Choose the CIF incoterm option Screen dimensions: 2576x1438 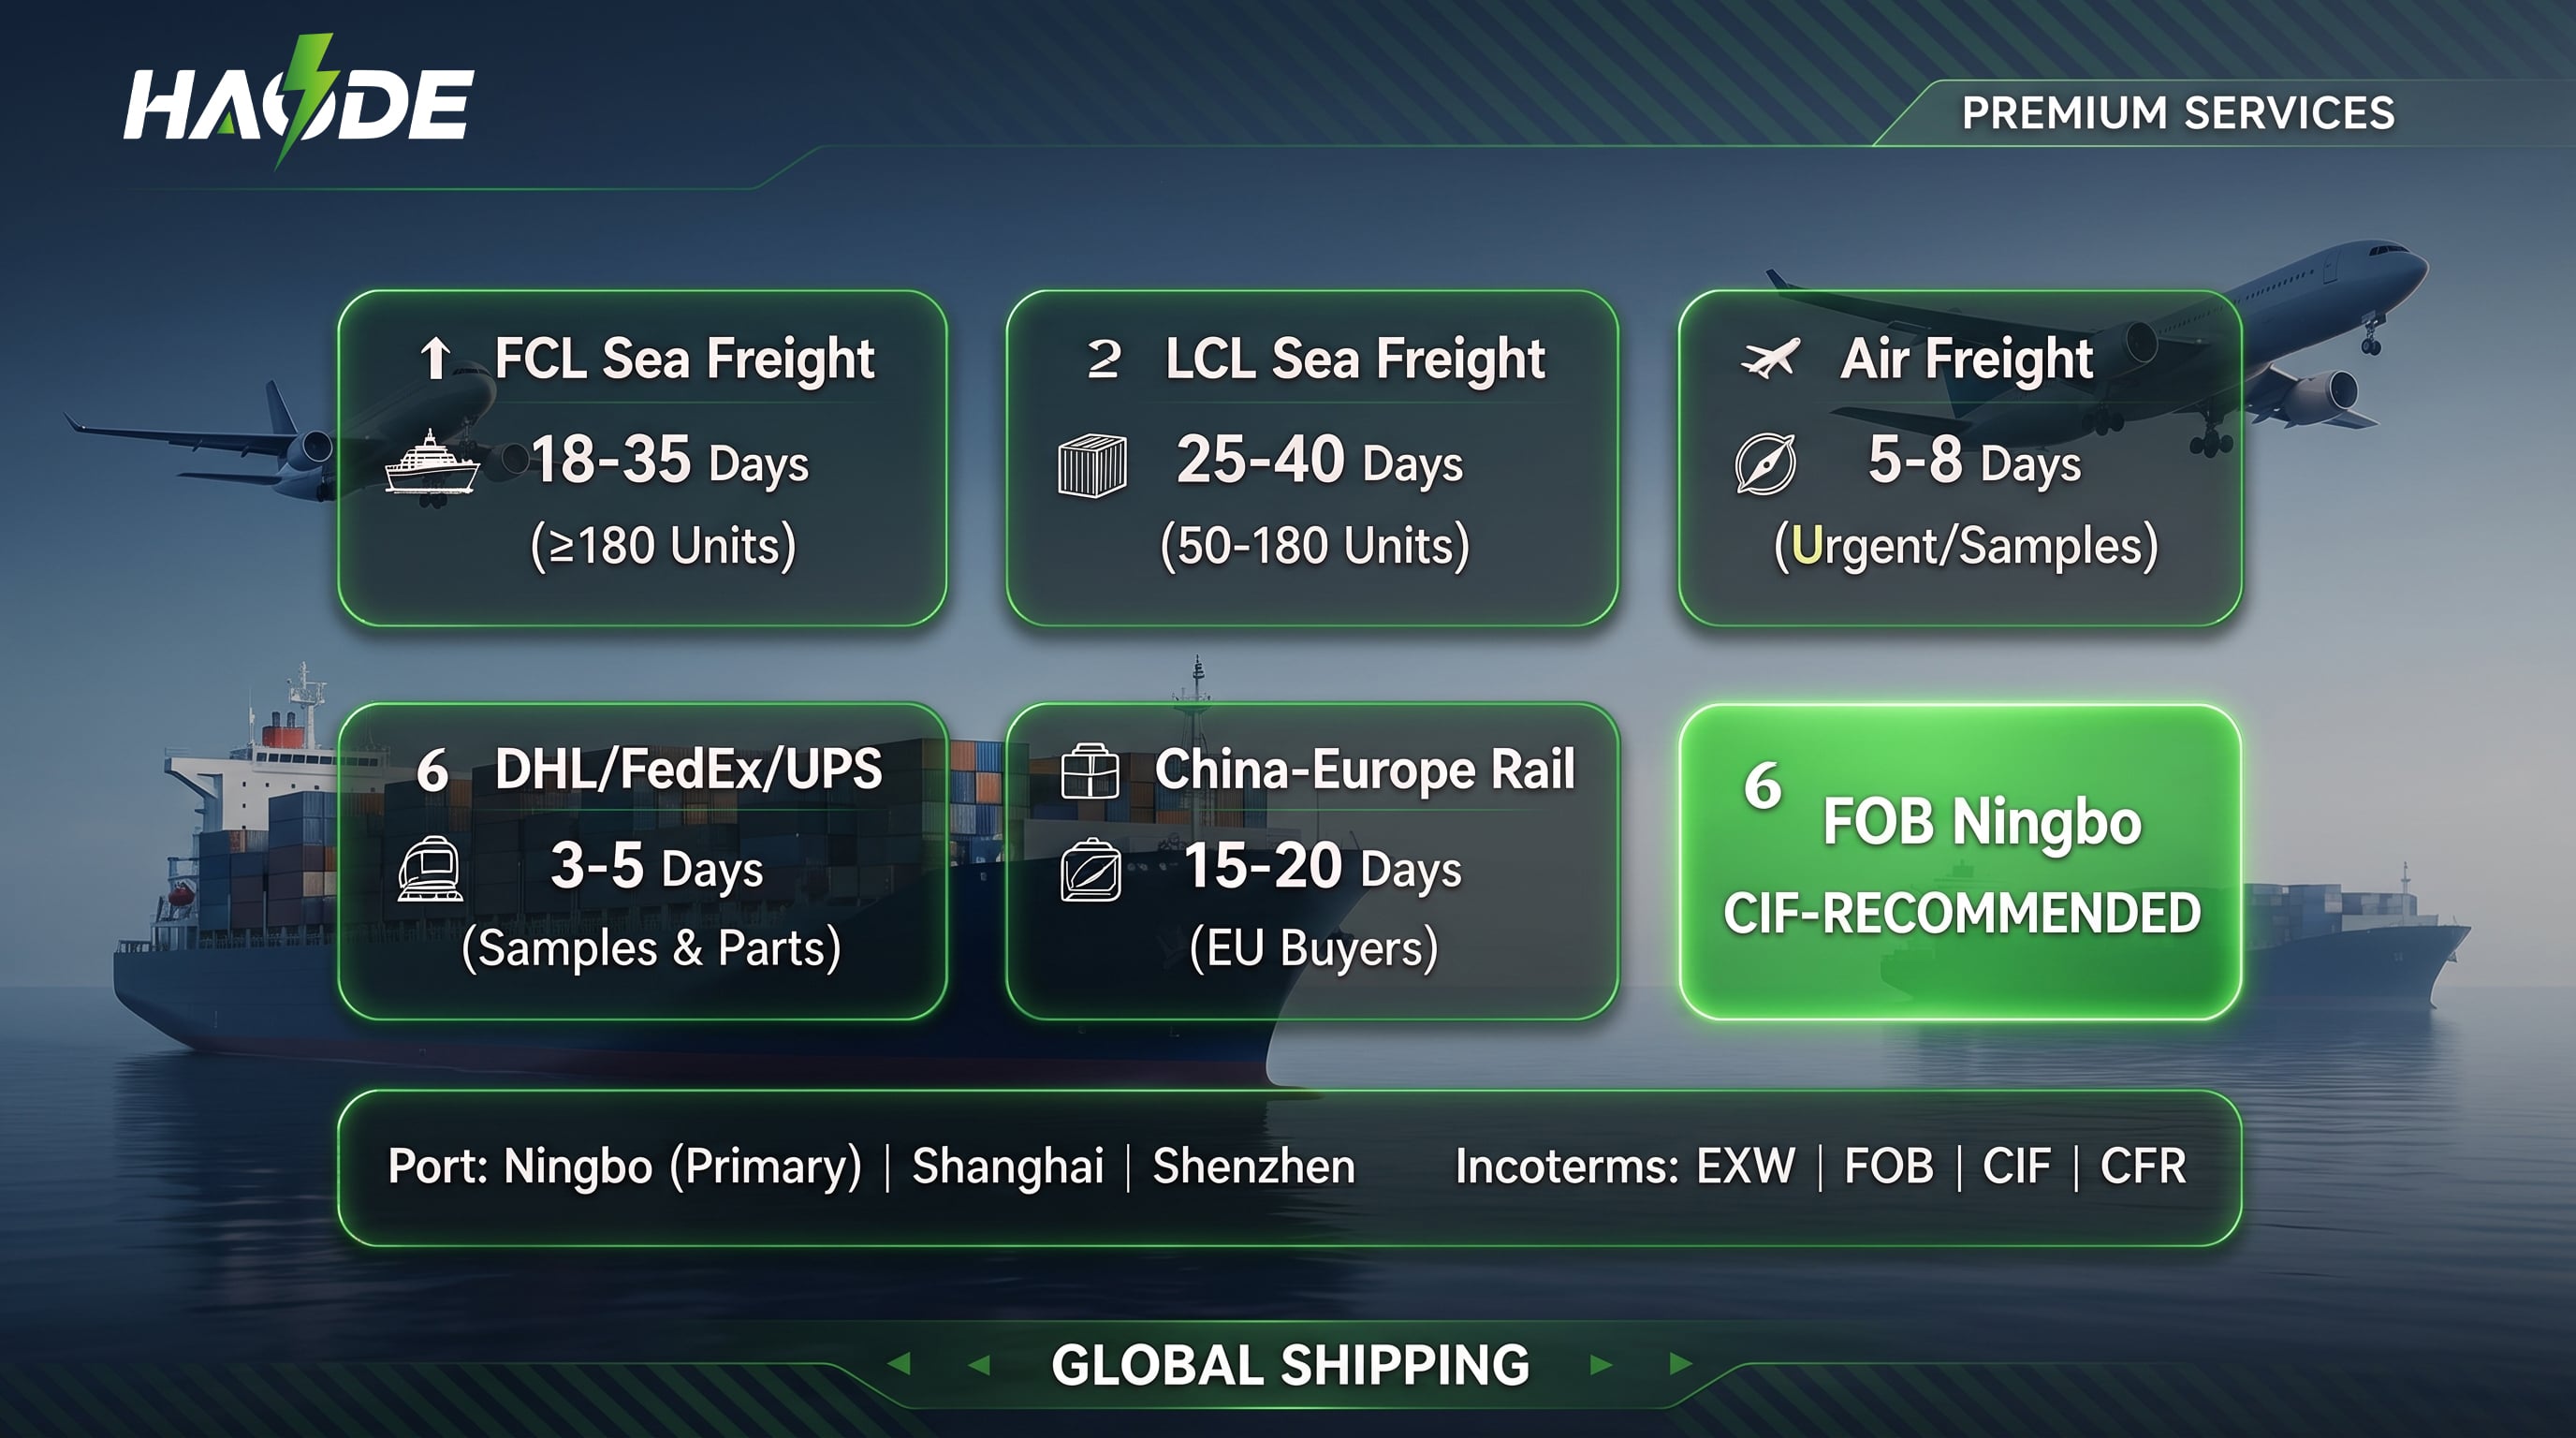(2017, 1166)
